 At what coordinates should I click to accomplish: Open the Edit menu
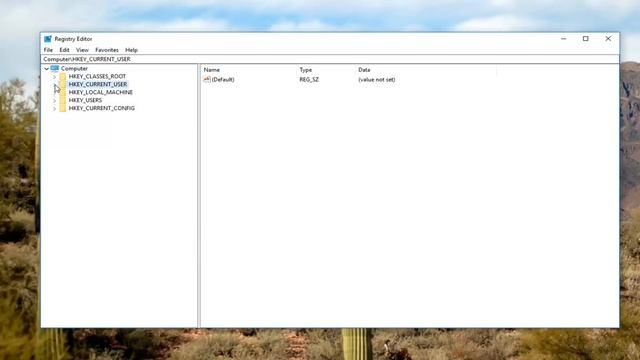64,50
